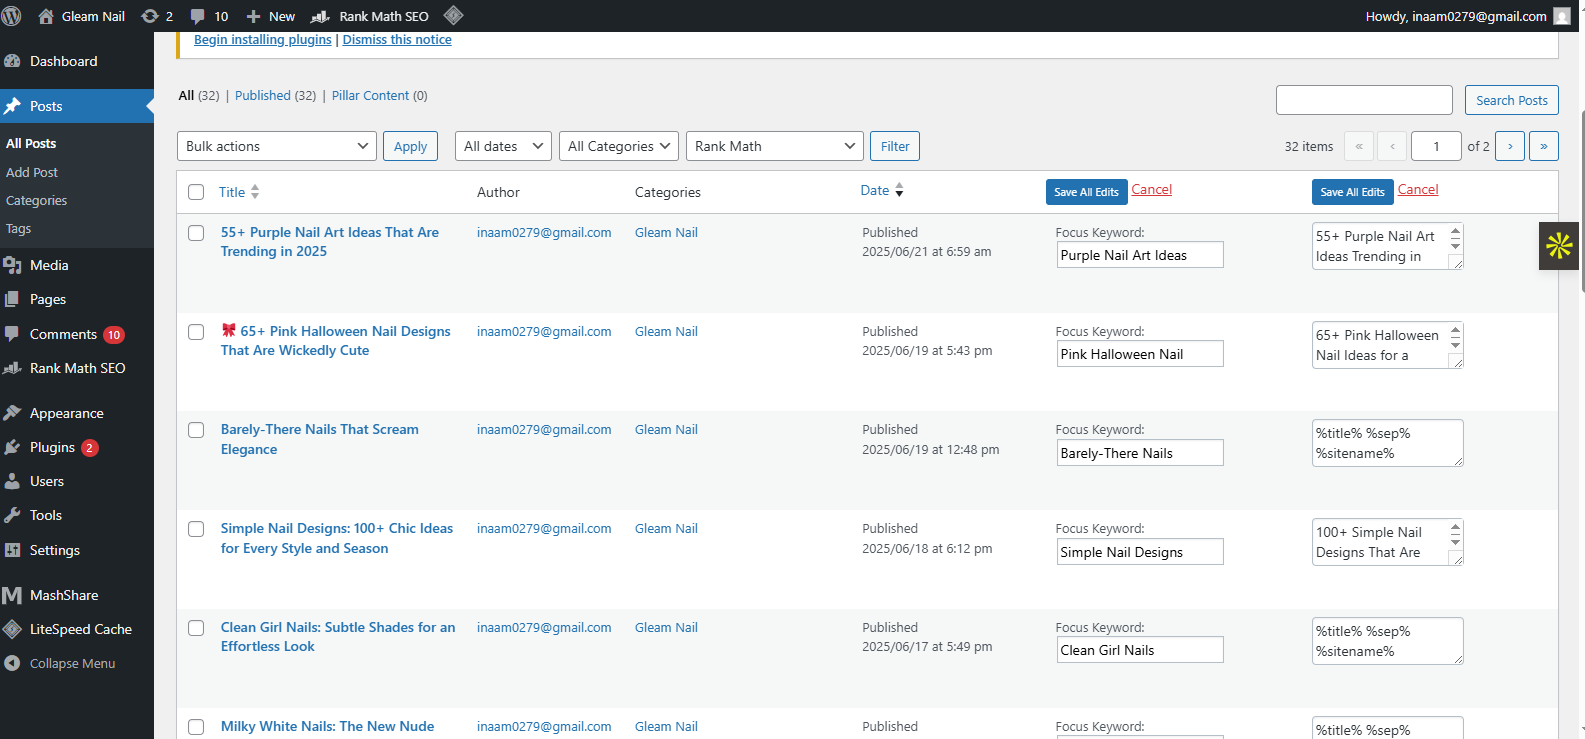1585x739 pixels.
Task: Open Categories submenu item
Action: coord(37,200)
